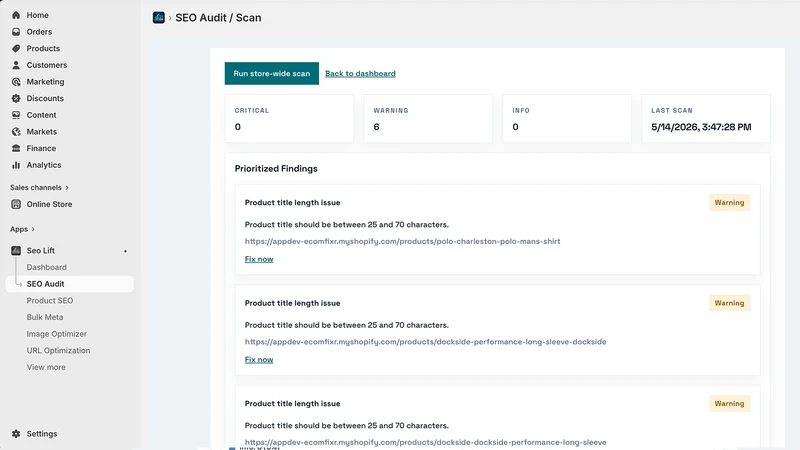The width and height of the screenshot is (800, 450).
Task: Click the Analytics bar chart icon
Action: [x=16, y=165]
